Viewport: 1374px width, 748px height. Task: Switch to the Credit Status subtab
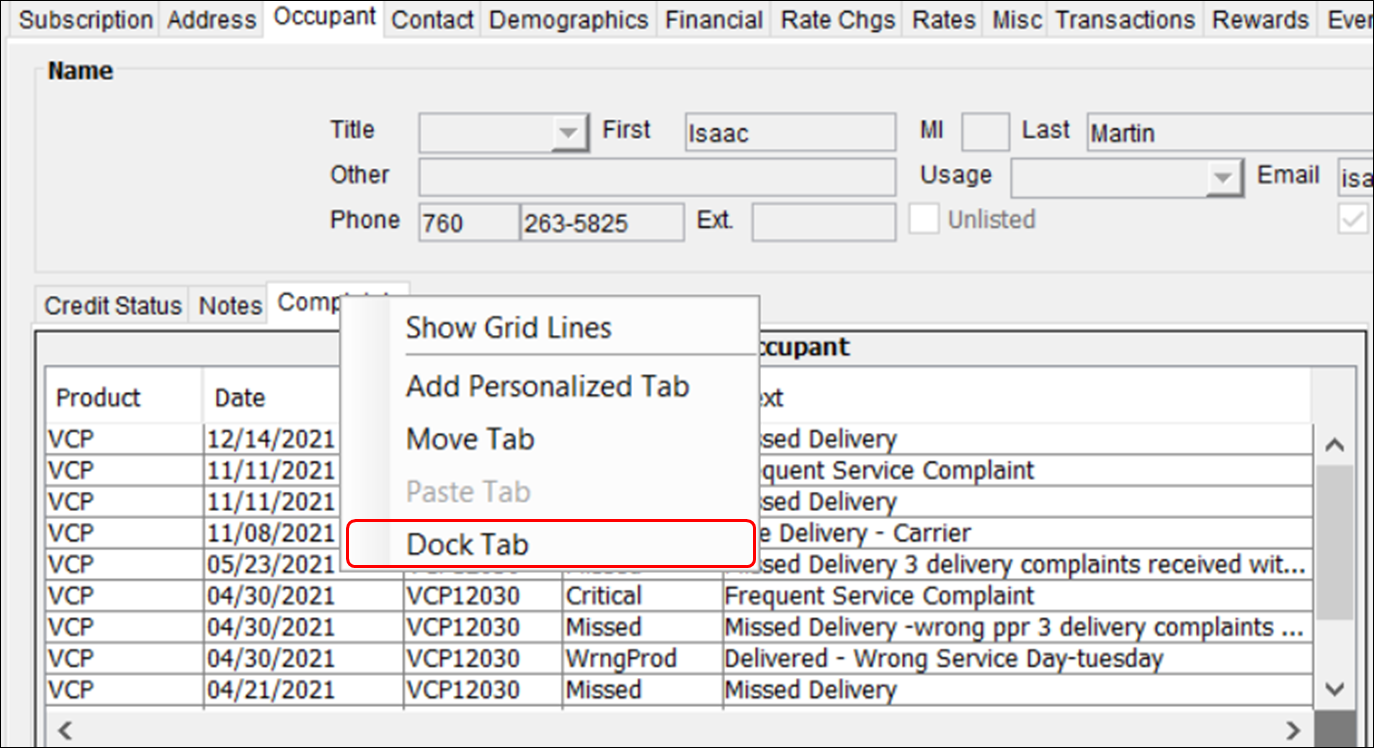(113, 306)
